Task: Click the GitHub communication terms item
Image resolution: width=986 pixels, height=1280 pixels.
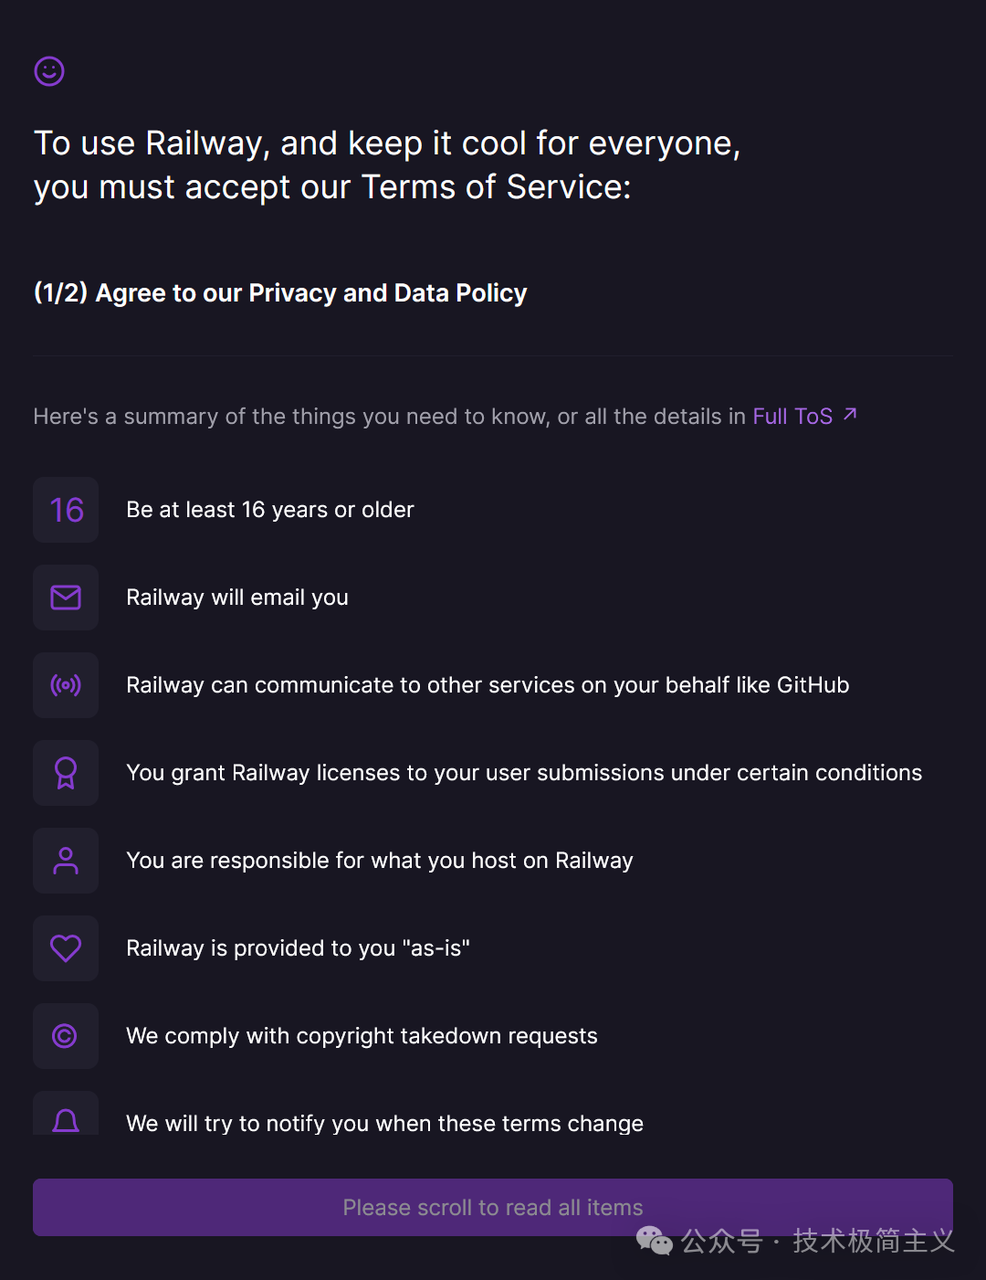Action: point(487,686)
